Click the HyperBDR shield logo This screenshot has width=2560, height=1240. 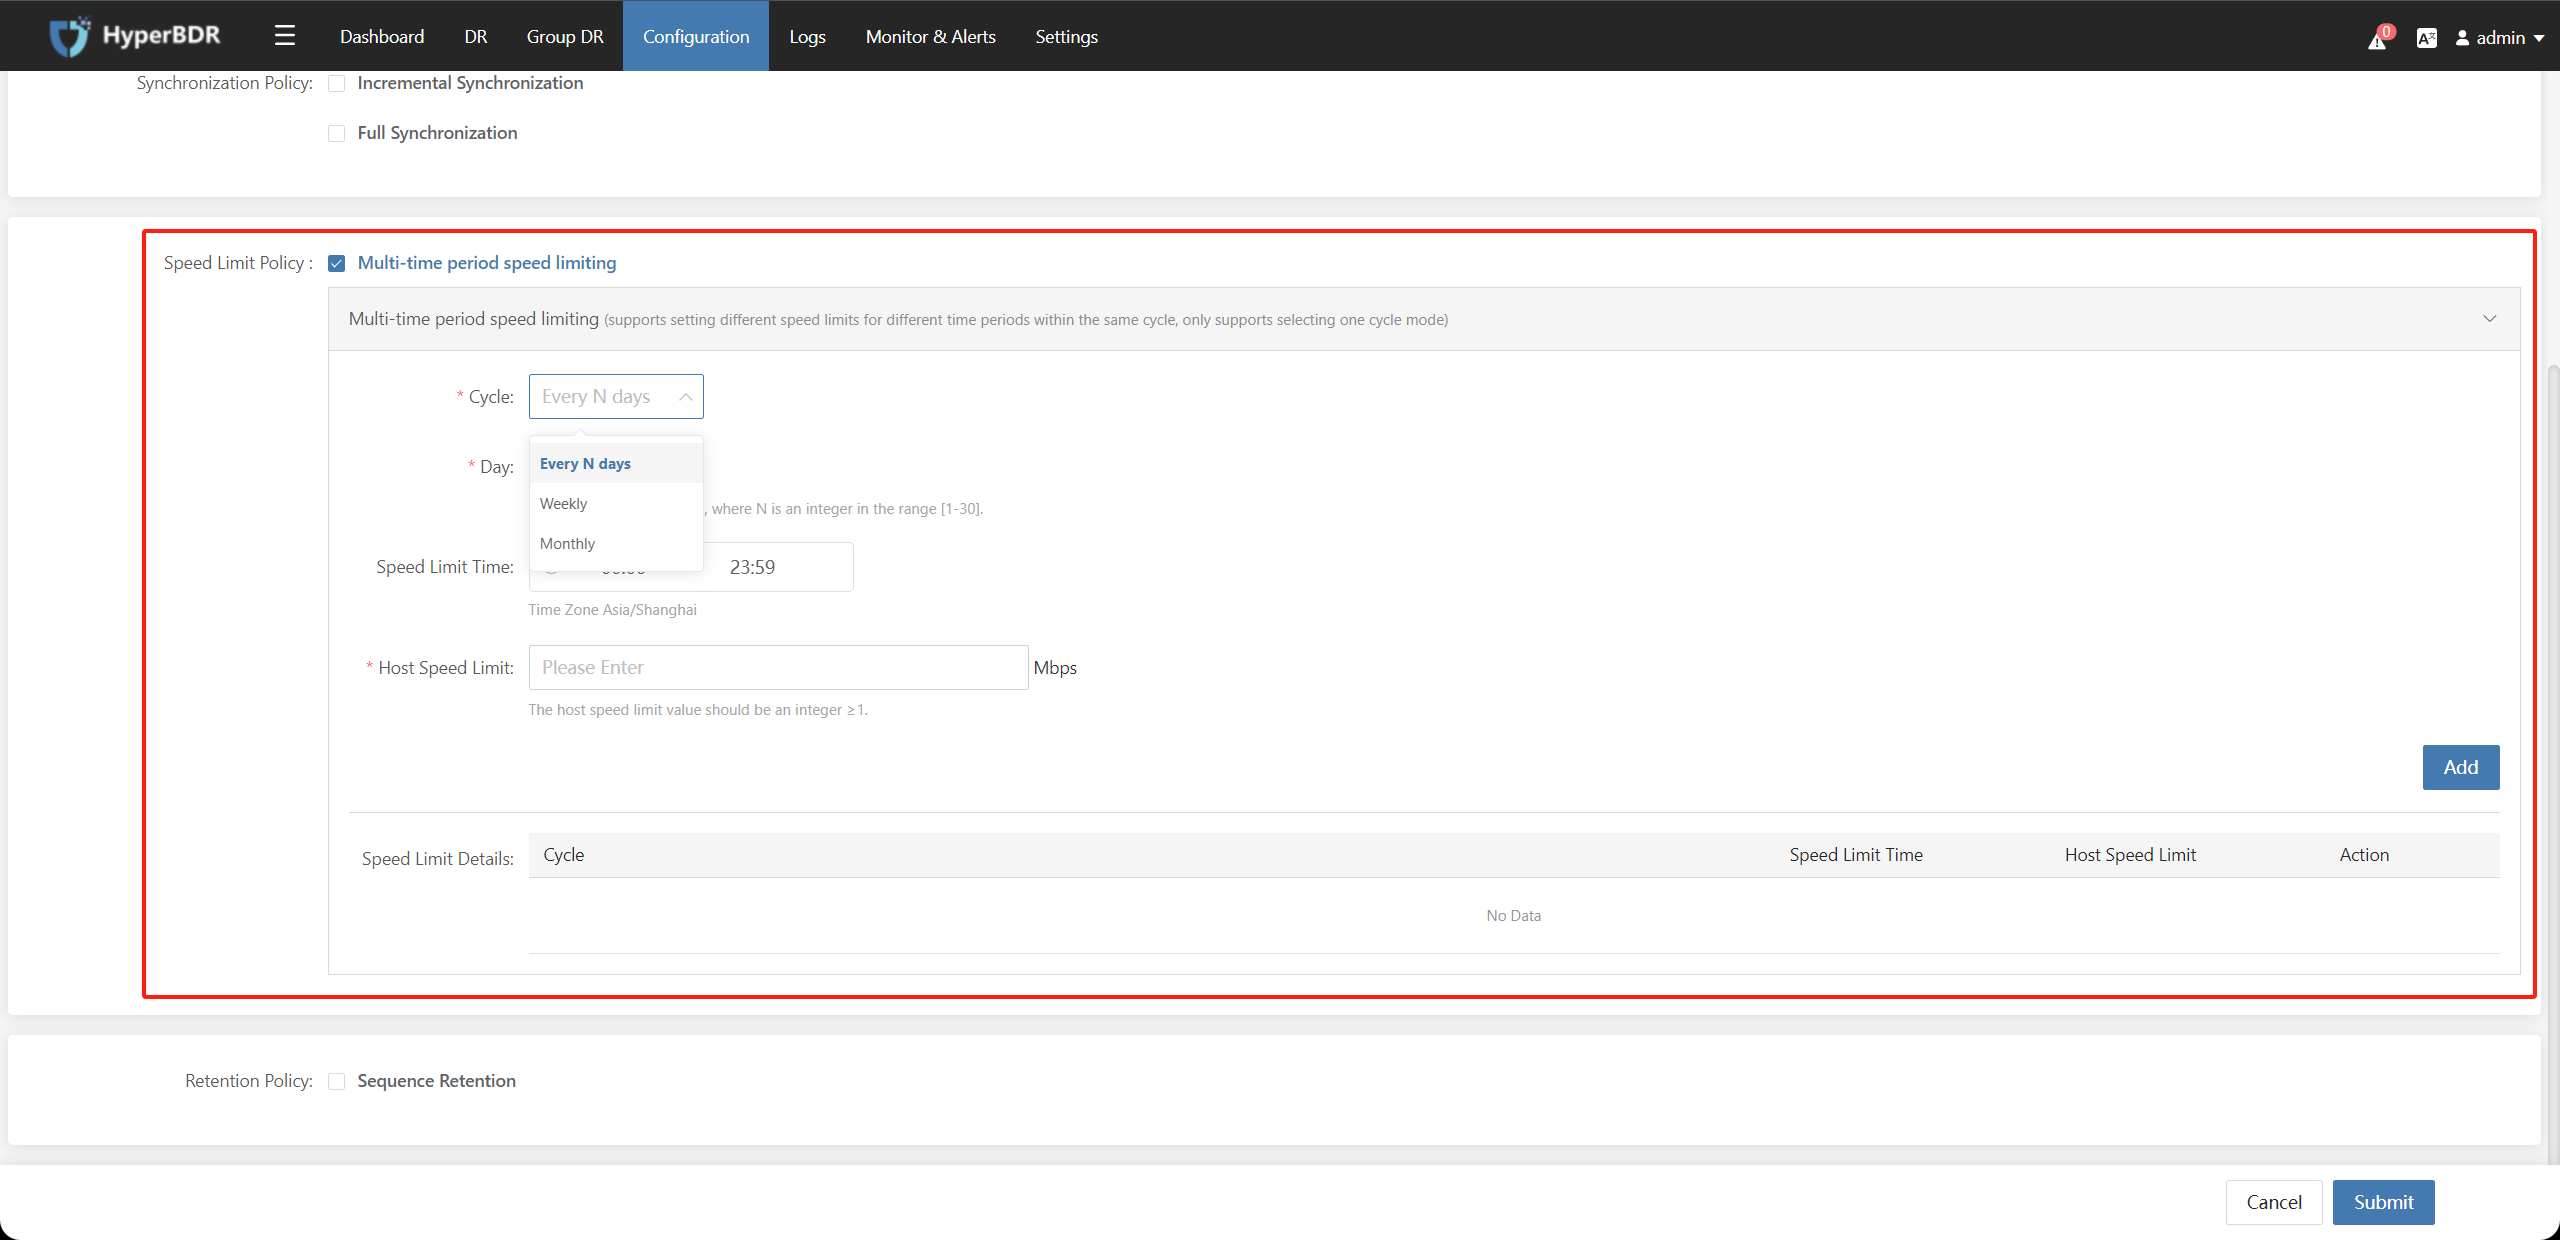pos(70,36)
